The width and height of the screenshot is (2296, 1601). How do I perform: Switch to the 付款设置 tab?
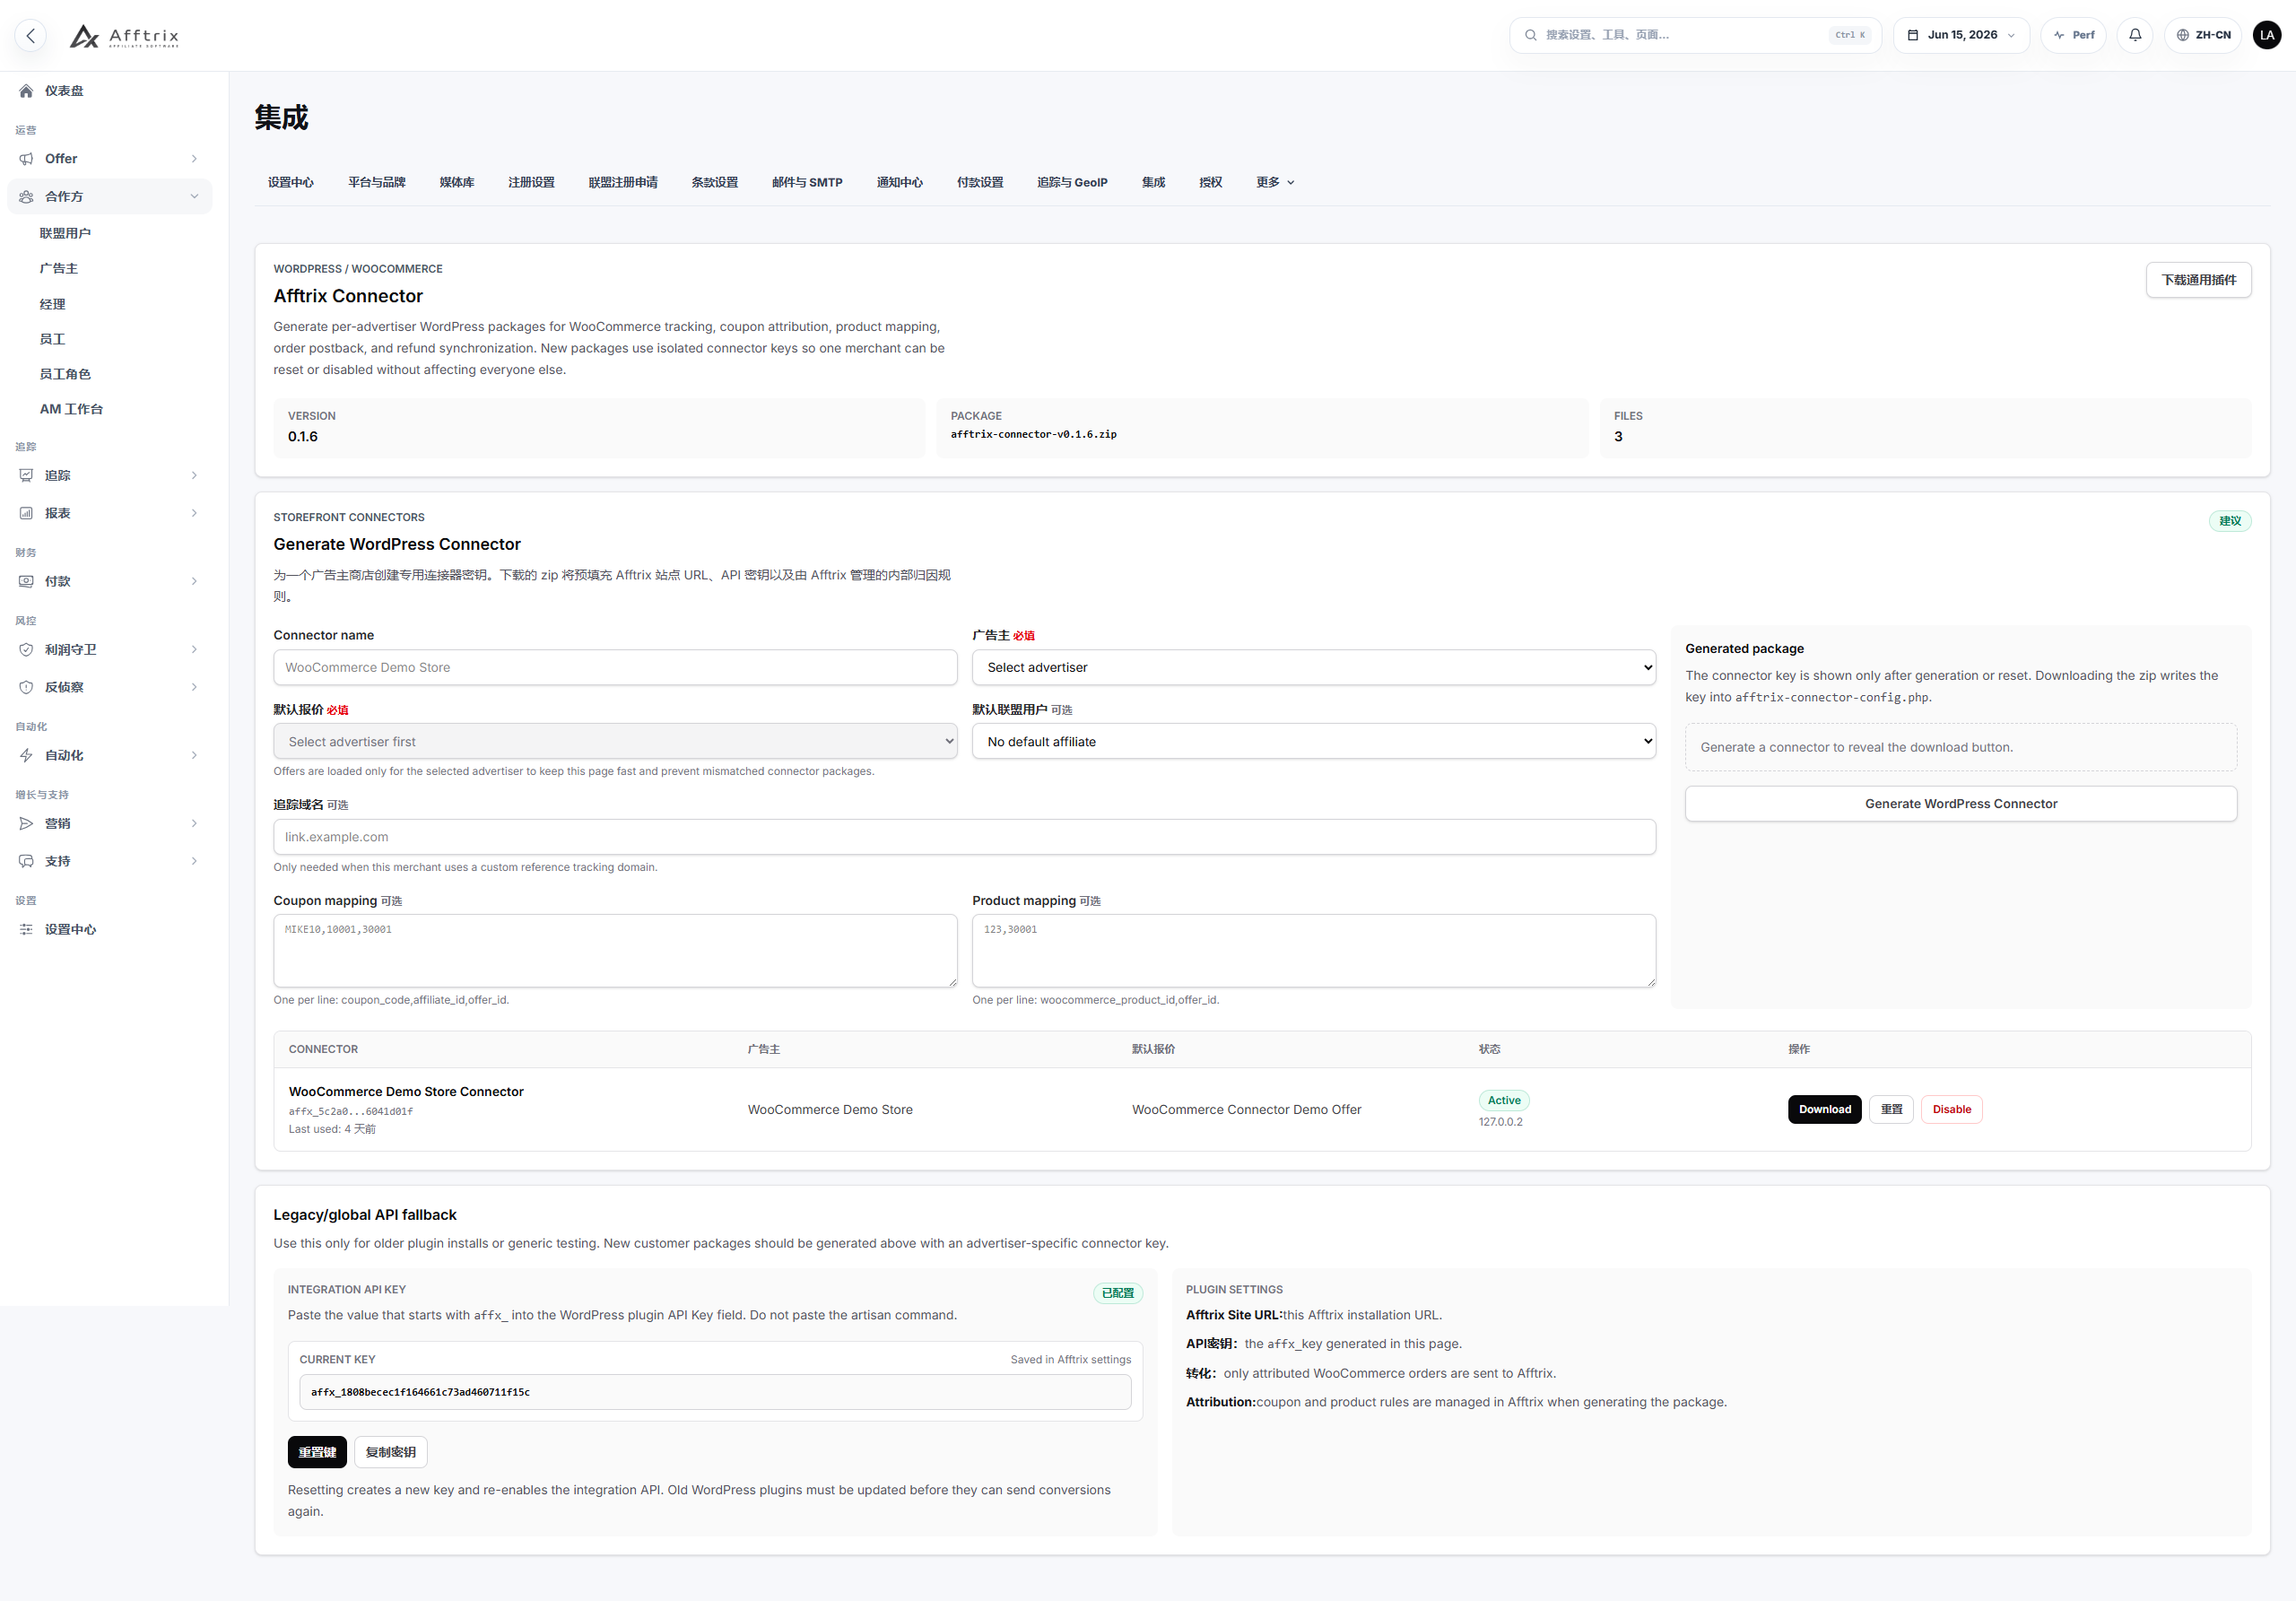click(x=980, y=182)
